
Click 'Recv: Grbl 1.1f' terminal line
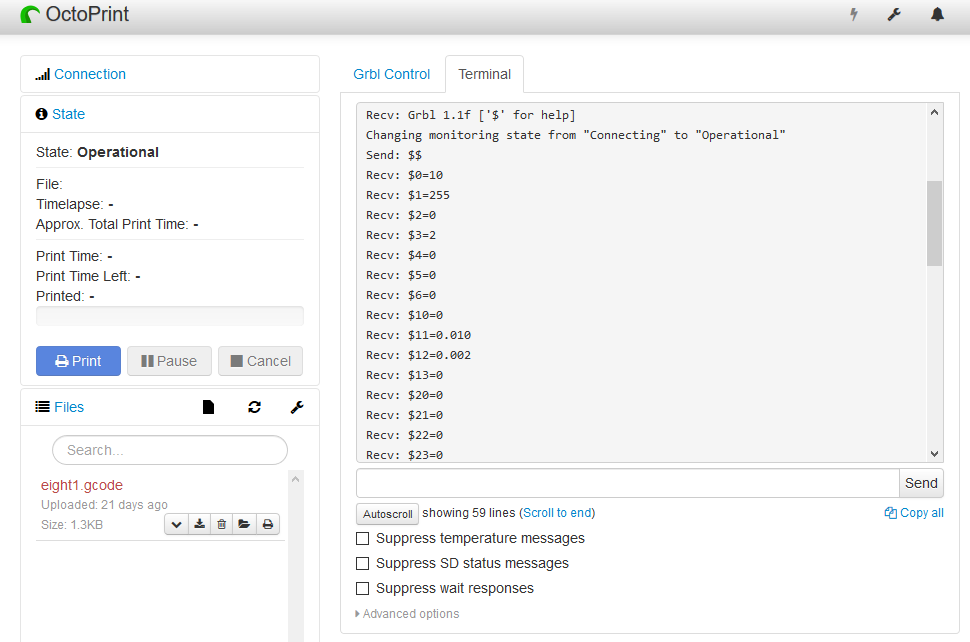coord(471,115)
